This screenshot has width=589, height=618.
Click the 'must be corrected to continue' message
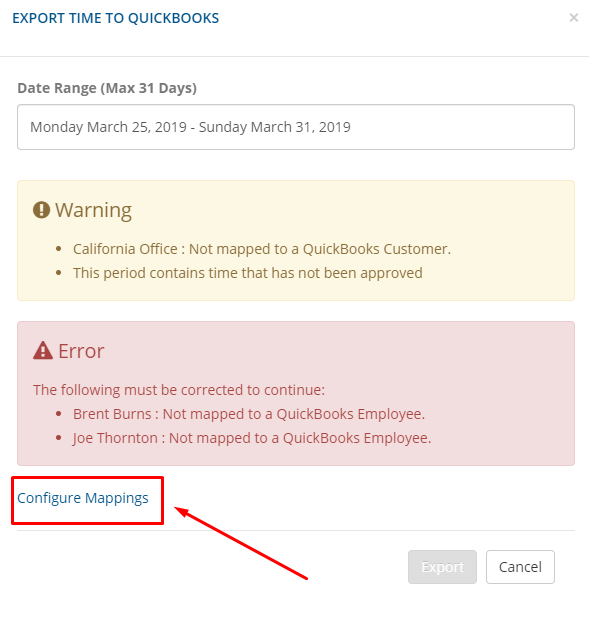[x=179, y=390]
